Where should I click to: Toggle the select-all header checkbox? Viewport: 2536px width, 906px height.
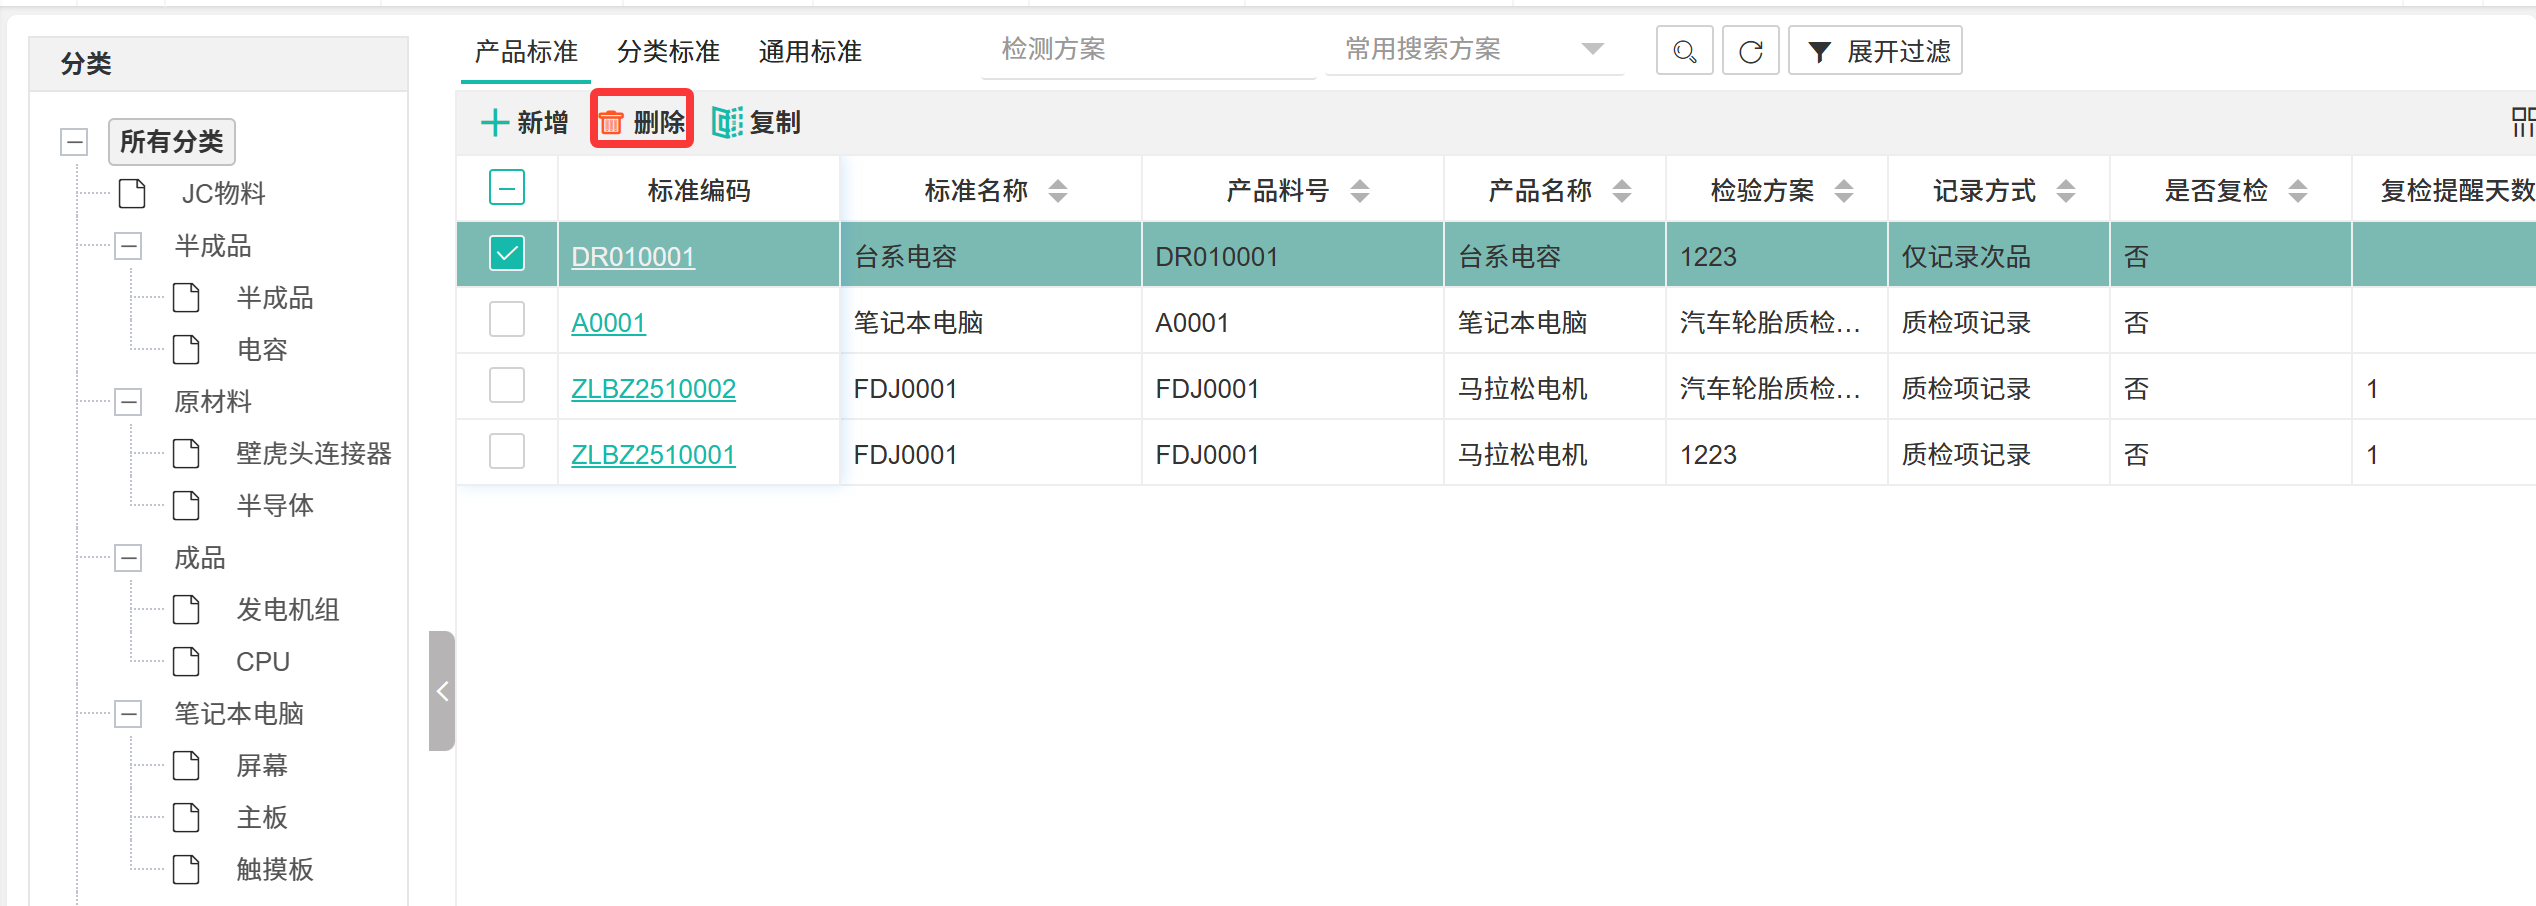tap(507, 188)
